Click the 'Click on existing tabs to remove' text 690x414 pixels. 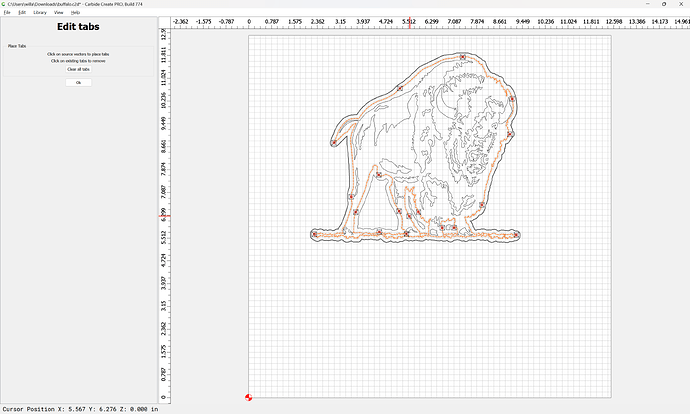pos(78,61)
